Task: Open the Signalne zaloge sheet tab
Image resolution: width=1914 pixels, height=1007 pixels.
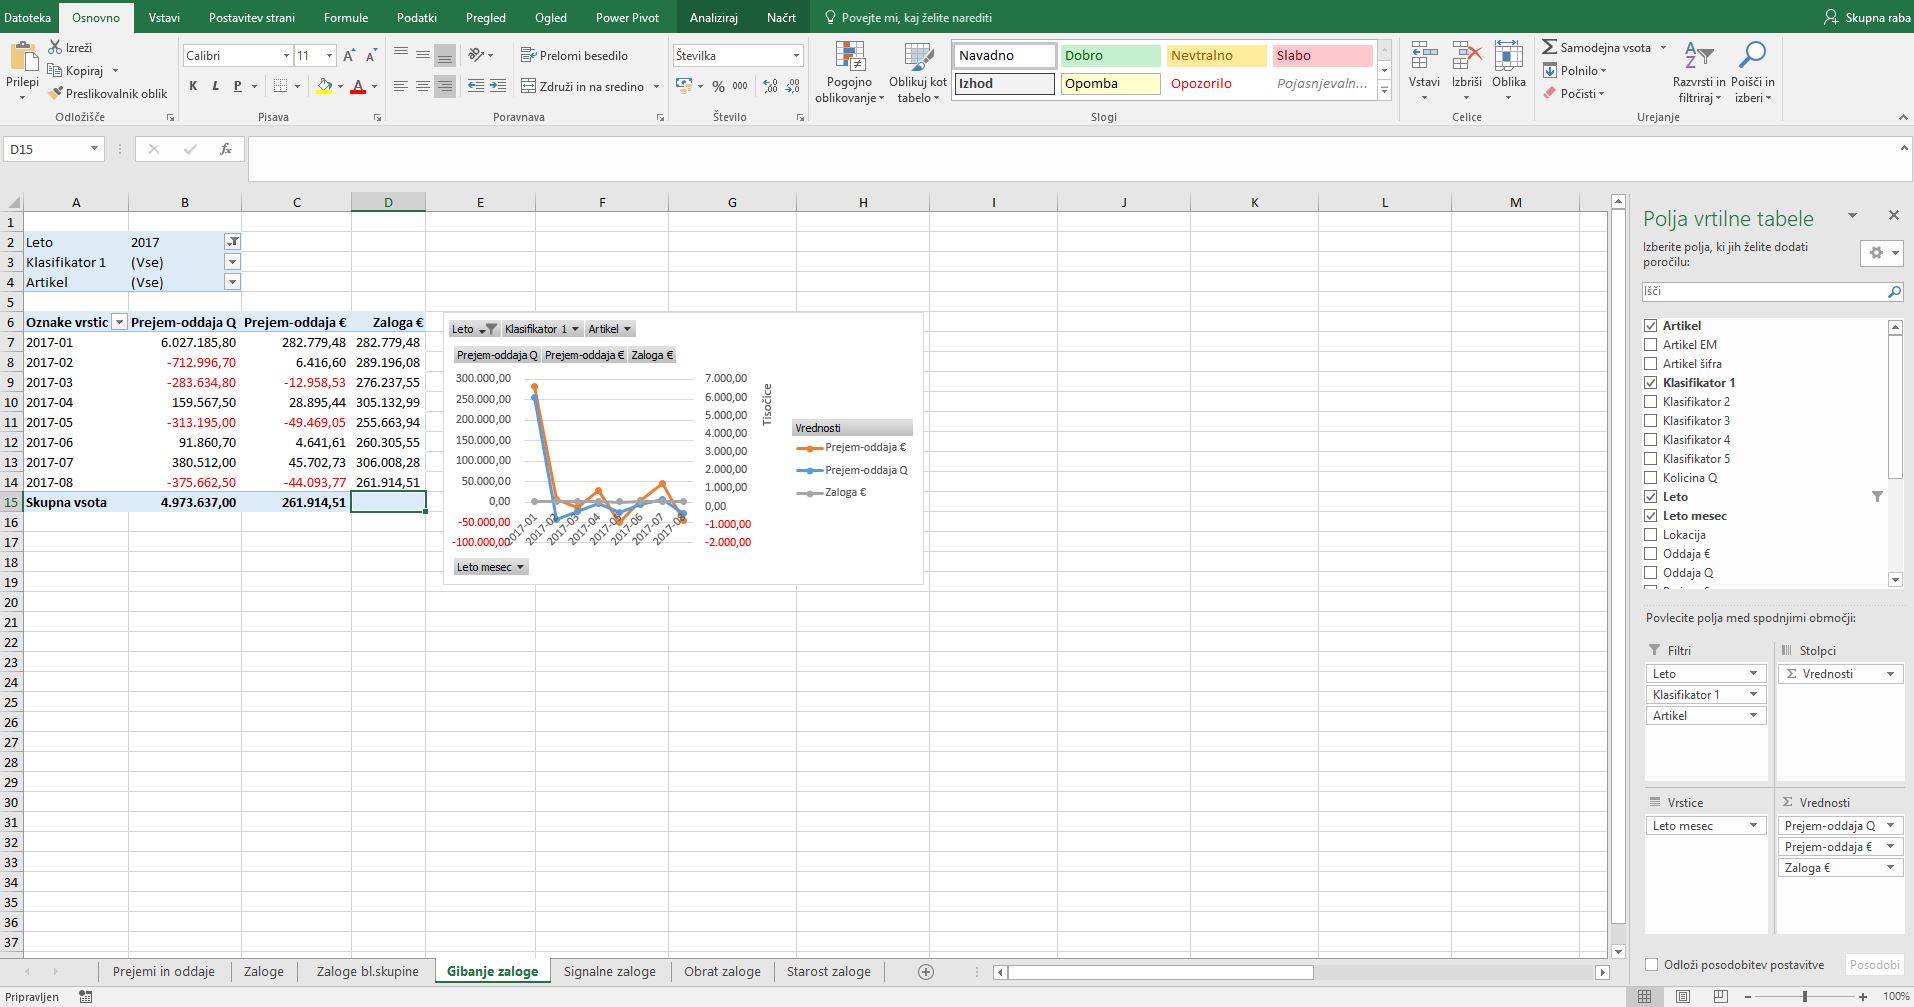Action: point(609,971)
